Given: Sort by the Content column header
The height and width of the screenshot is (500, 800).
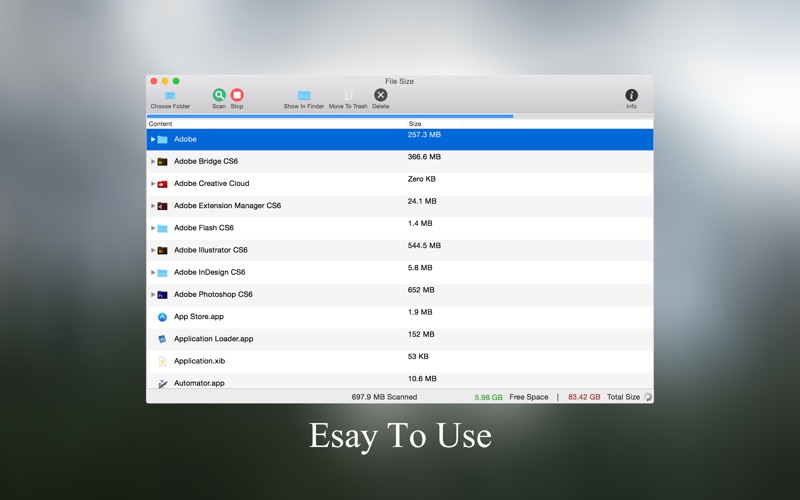Looking at the screenshot, I should click(277, 123).
